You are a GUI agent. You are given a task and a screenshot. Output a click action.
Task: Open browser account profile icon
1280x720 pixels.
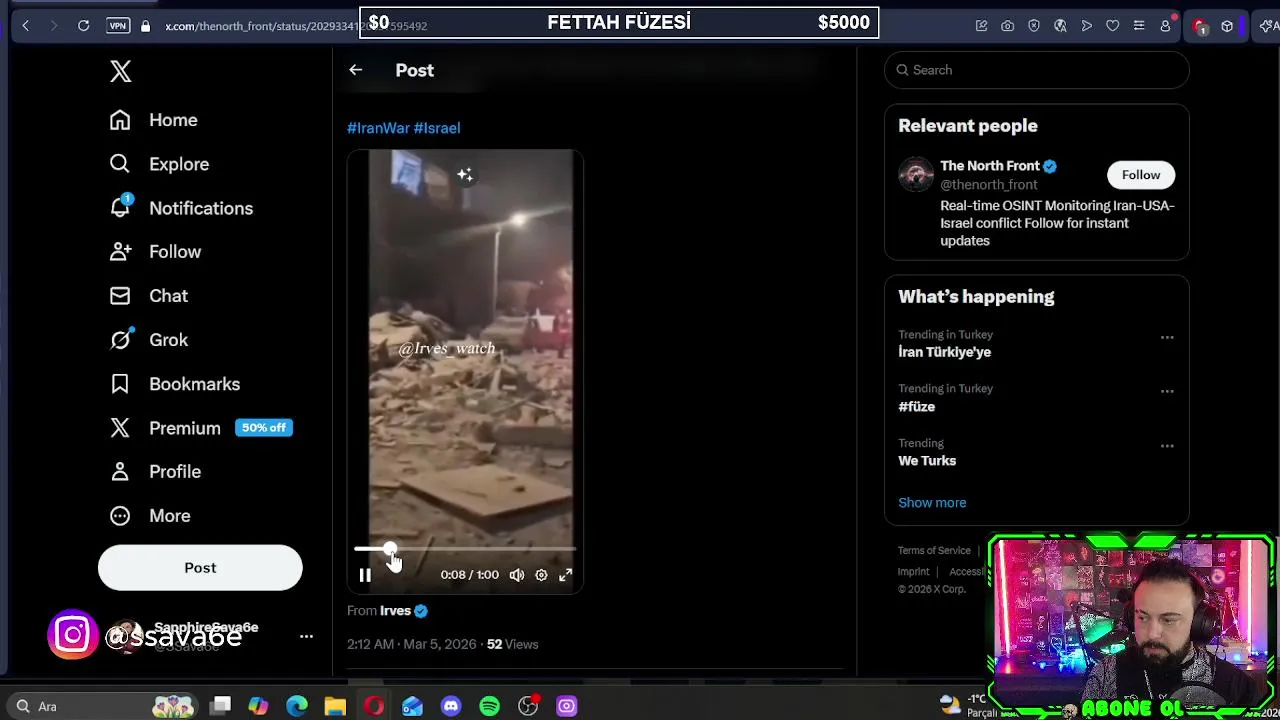[x=1165, y=26]
